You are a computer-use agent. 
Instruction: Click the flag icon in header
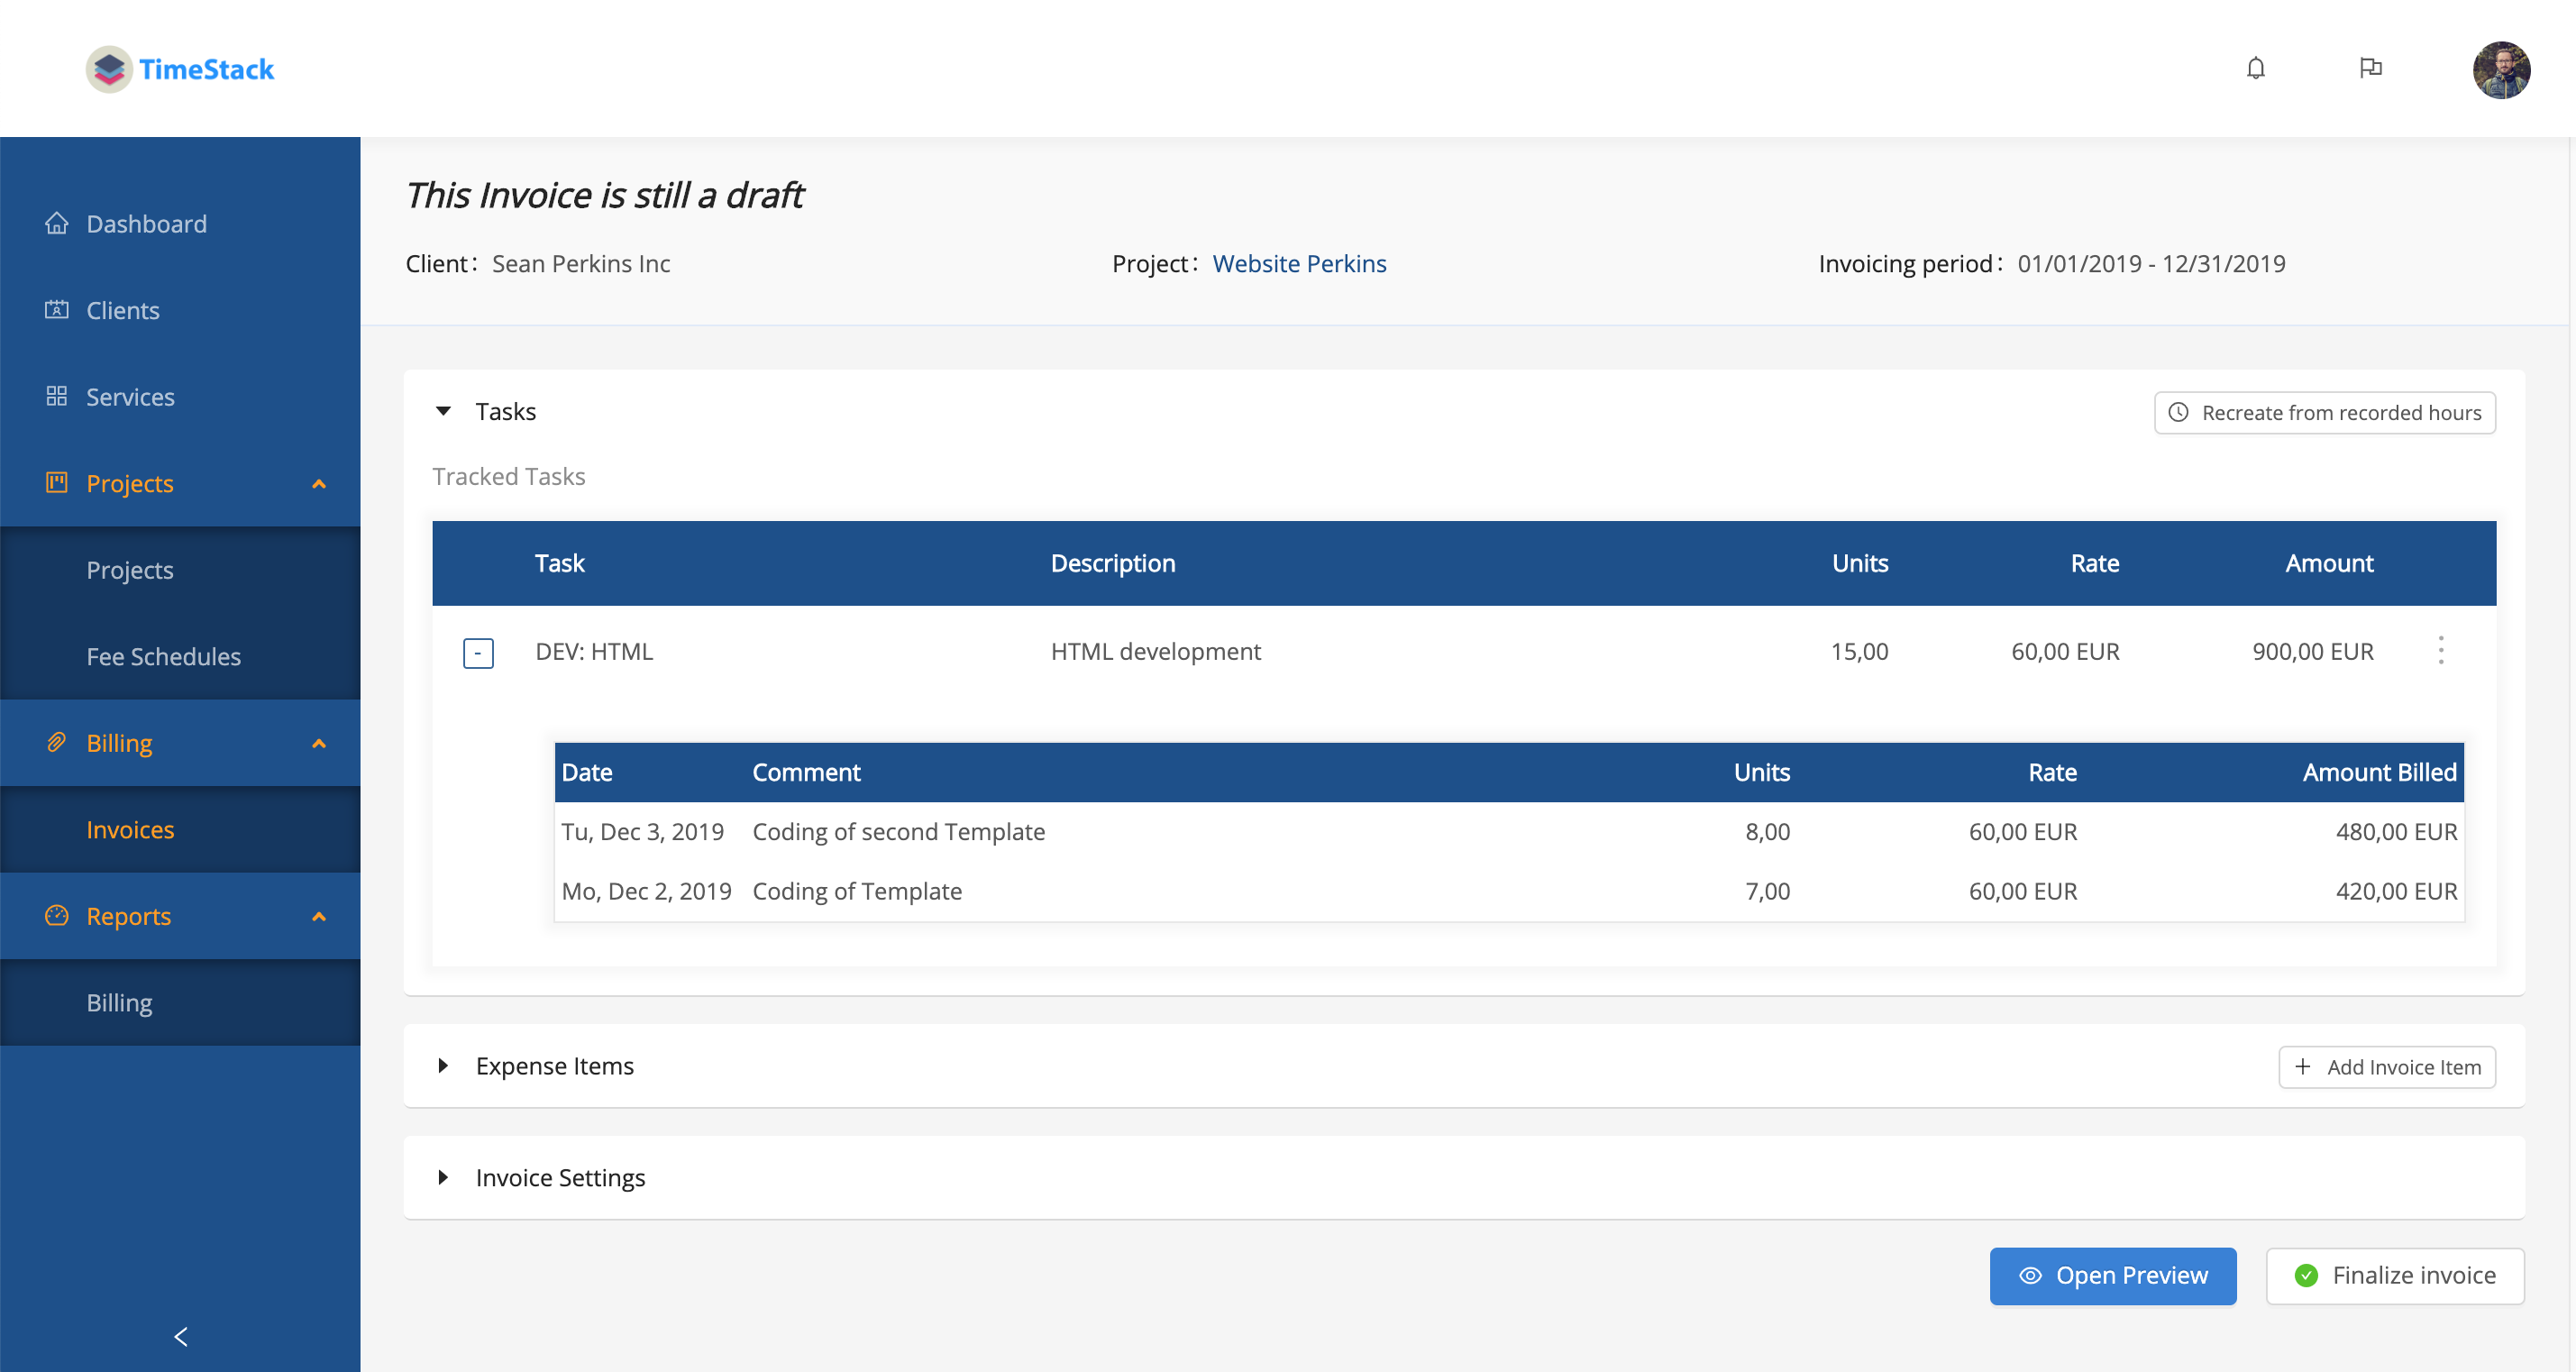pos(2370,68)
